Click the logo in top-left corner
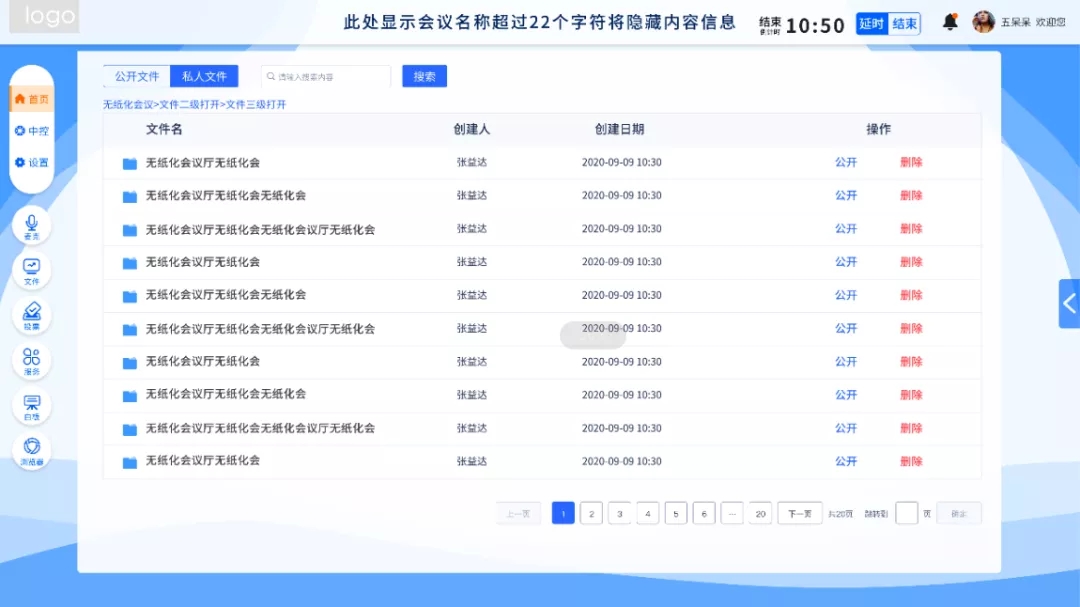Screen dimensions: 1080x607 [44, 16]
